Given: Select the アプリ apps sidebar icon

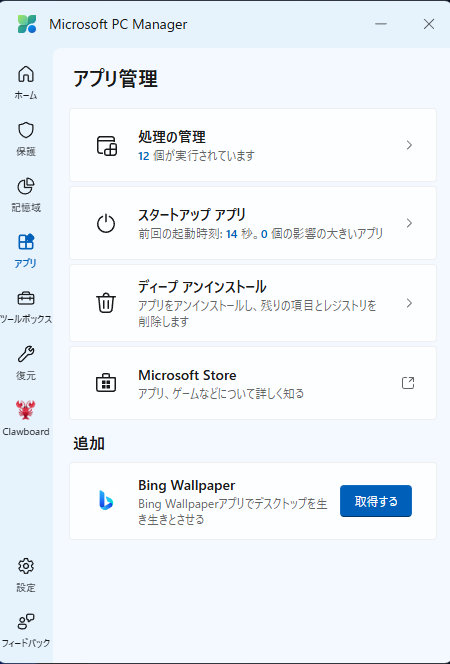Looking at the screenshot, I should (x=26, y=242).
